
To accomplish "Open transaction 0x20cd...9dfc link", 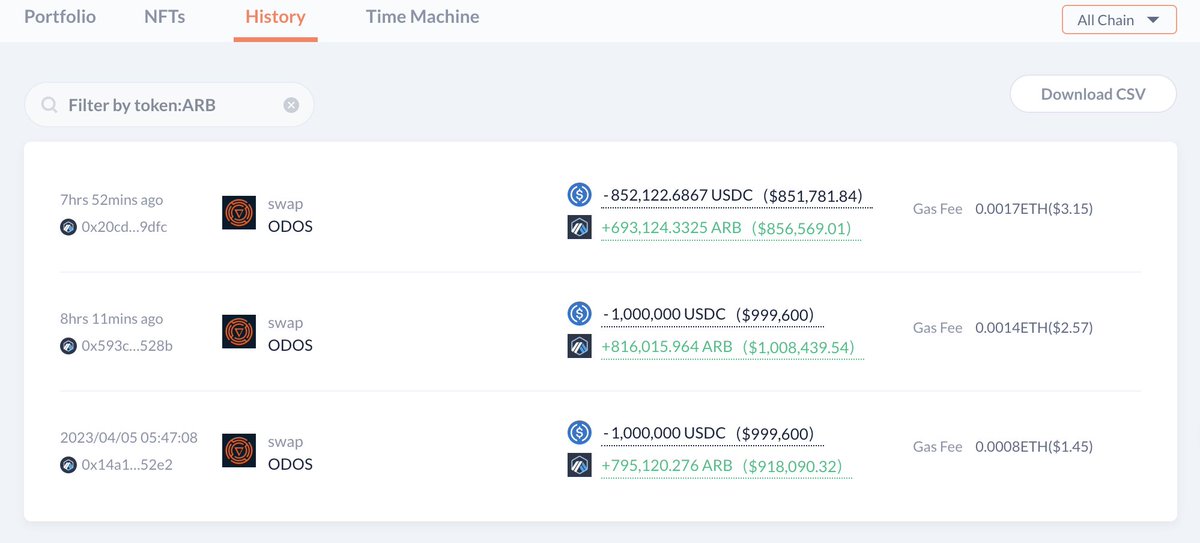I will (124, 227).
